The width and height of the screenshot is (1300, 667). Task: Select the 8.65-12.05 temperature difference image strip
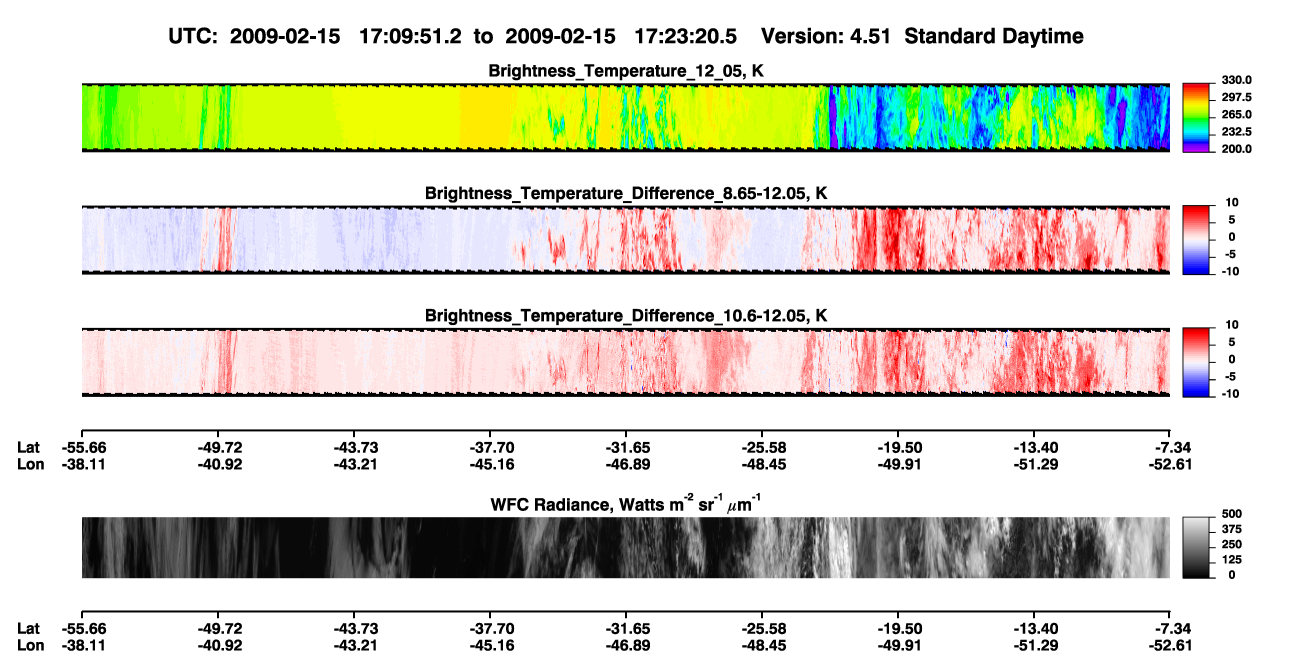tap(625, 239)
